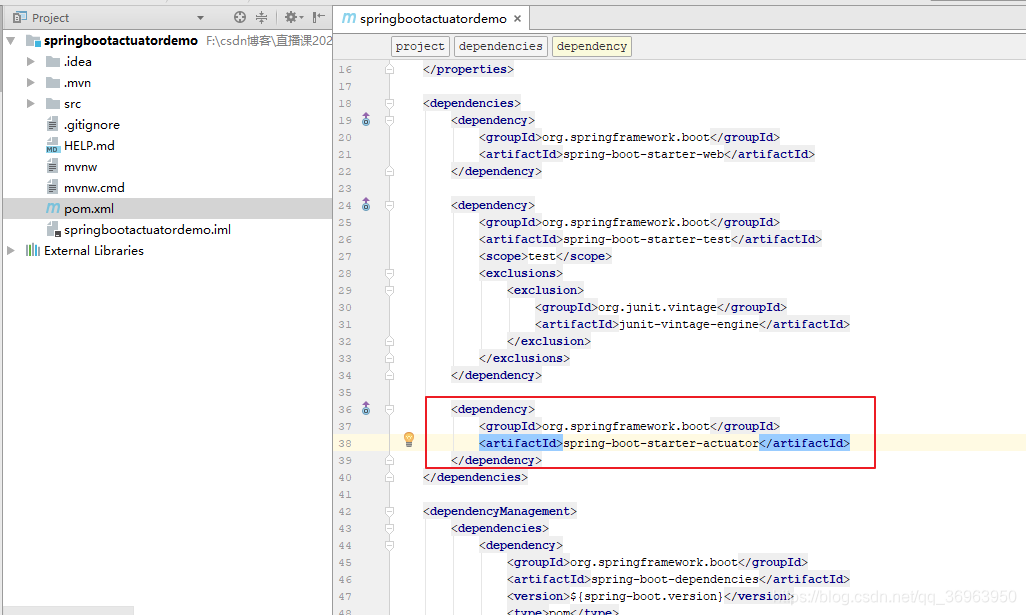
Task: Collapse dependencyManagement fold on line 42
Action: tap(389, 512)
